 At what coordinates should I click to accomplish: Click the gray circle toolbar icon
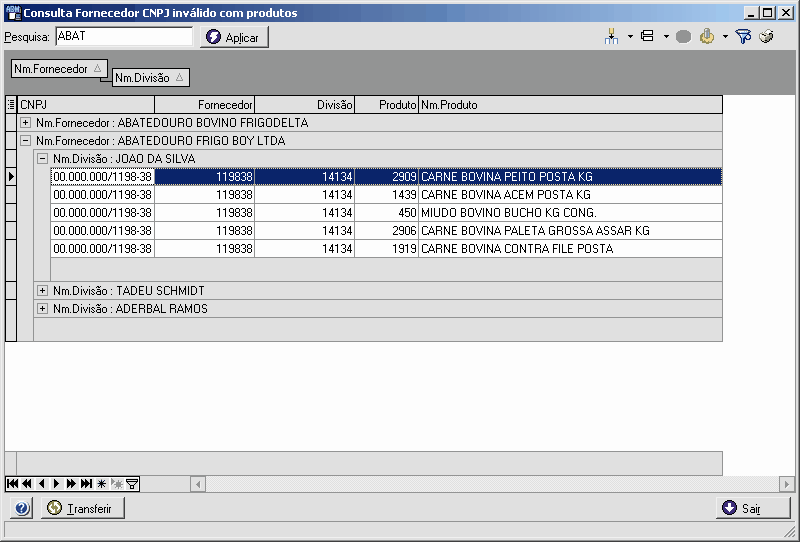(683, 36)
